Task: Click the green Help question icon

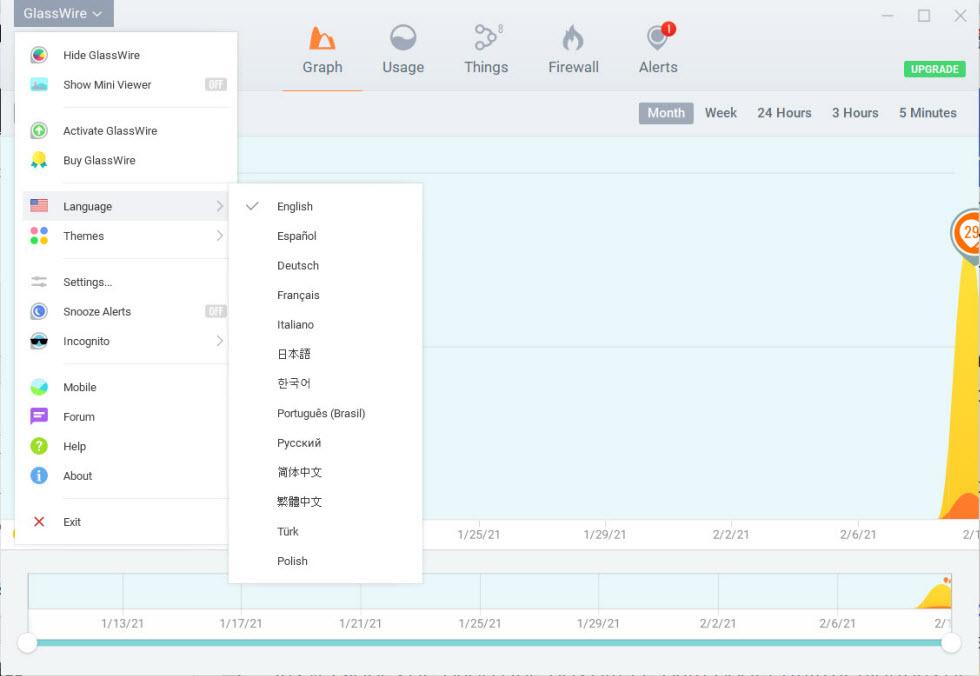Action: [39, 446]
